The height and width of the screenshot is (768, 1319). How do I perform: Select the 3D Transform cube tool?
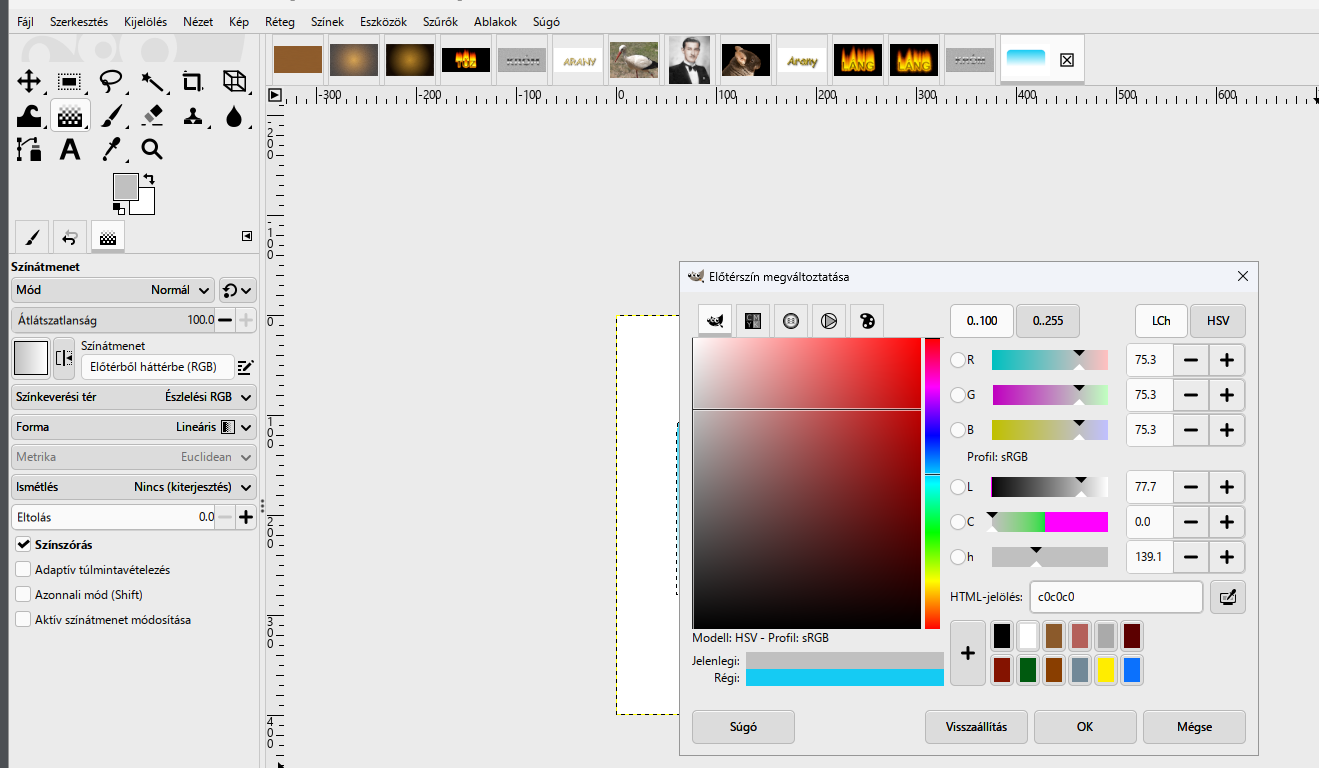[233, 82]
